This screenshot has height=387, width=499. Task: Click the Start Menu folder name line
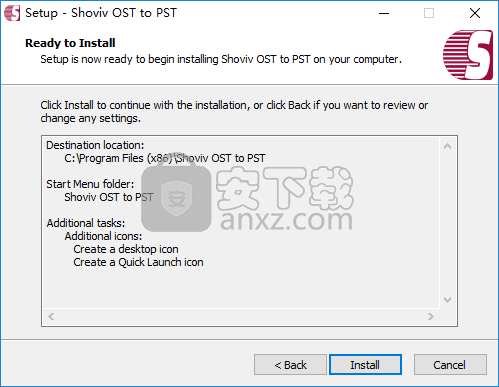(109, 197)
